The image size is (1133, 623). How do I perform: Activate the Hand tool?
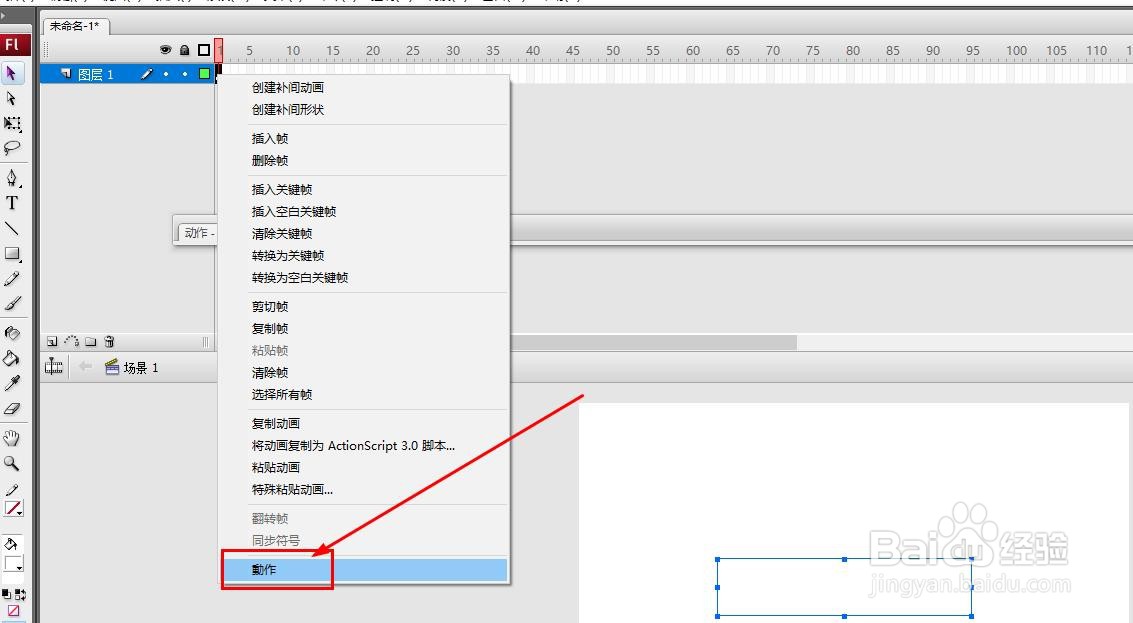[12, 438]
